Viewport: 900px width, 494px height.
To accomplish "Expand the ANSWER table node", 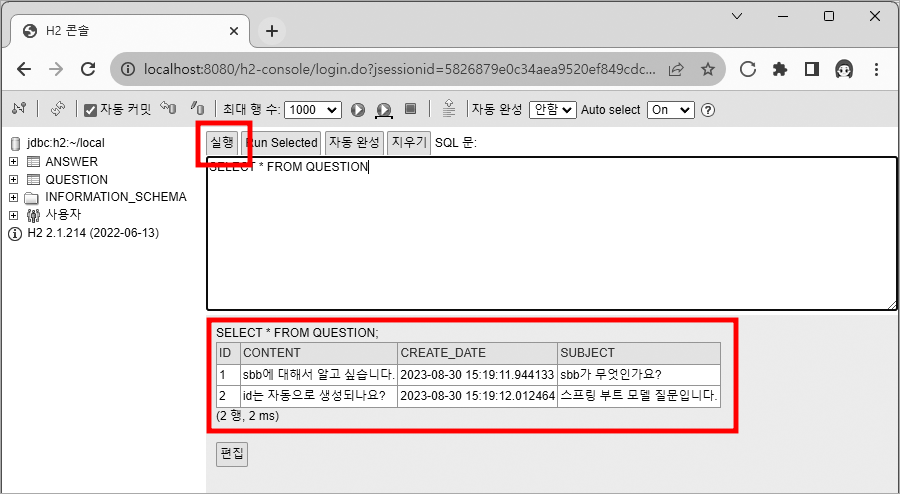I will coord(14,162).
